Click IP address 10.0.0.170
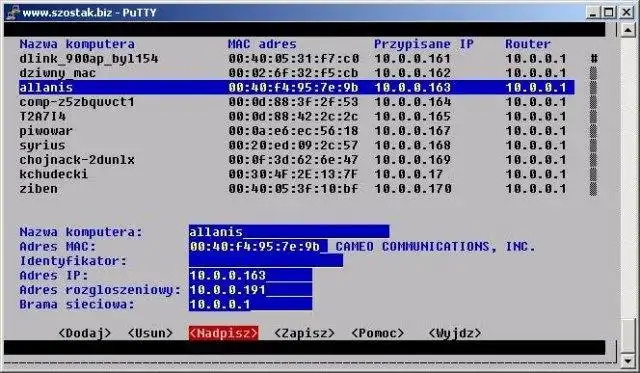 [x=413, y=189]
